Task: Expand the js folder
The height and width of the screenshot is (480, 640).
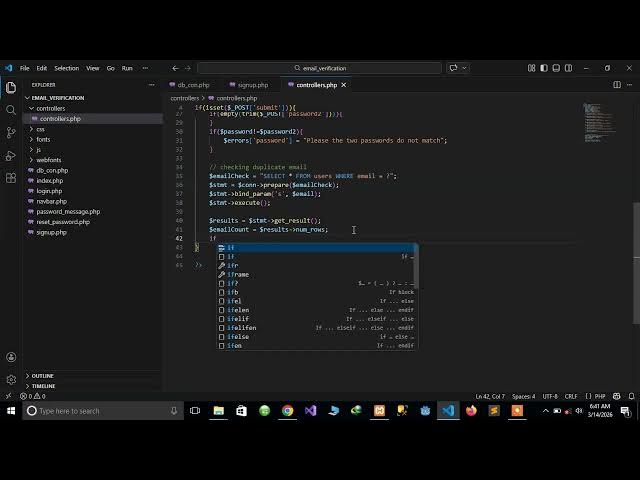Action: click(x=38, y=150)
